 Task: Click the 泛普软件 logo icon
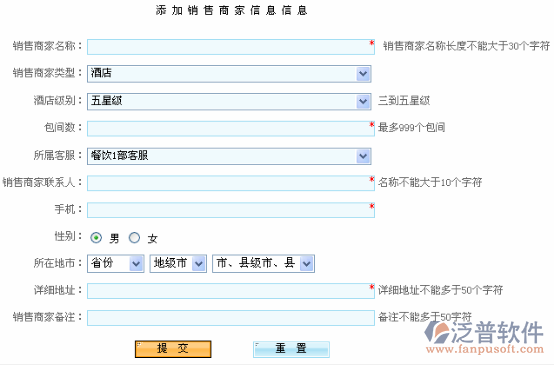coord(436,332)
